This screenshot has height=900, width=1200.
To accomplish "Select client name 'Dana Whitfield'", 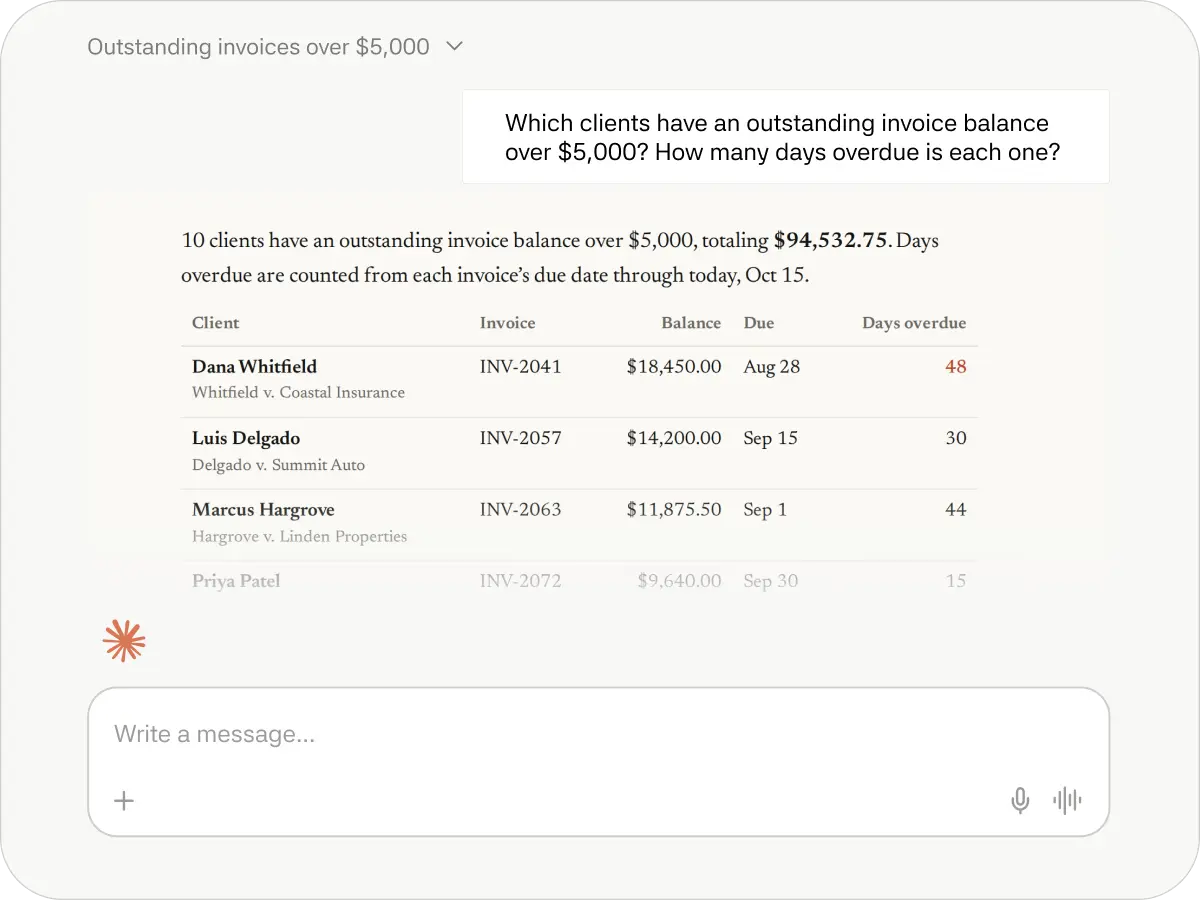I will pyautogui.click(x=254, y=367).
